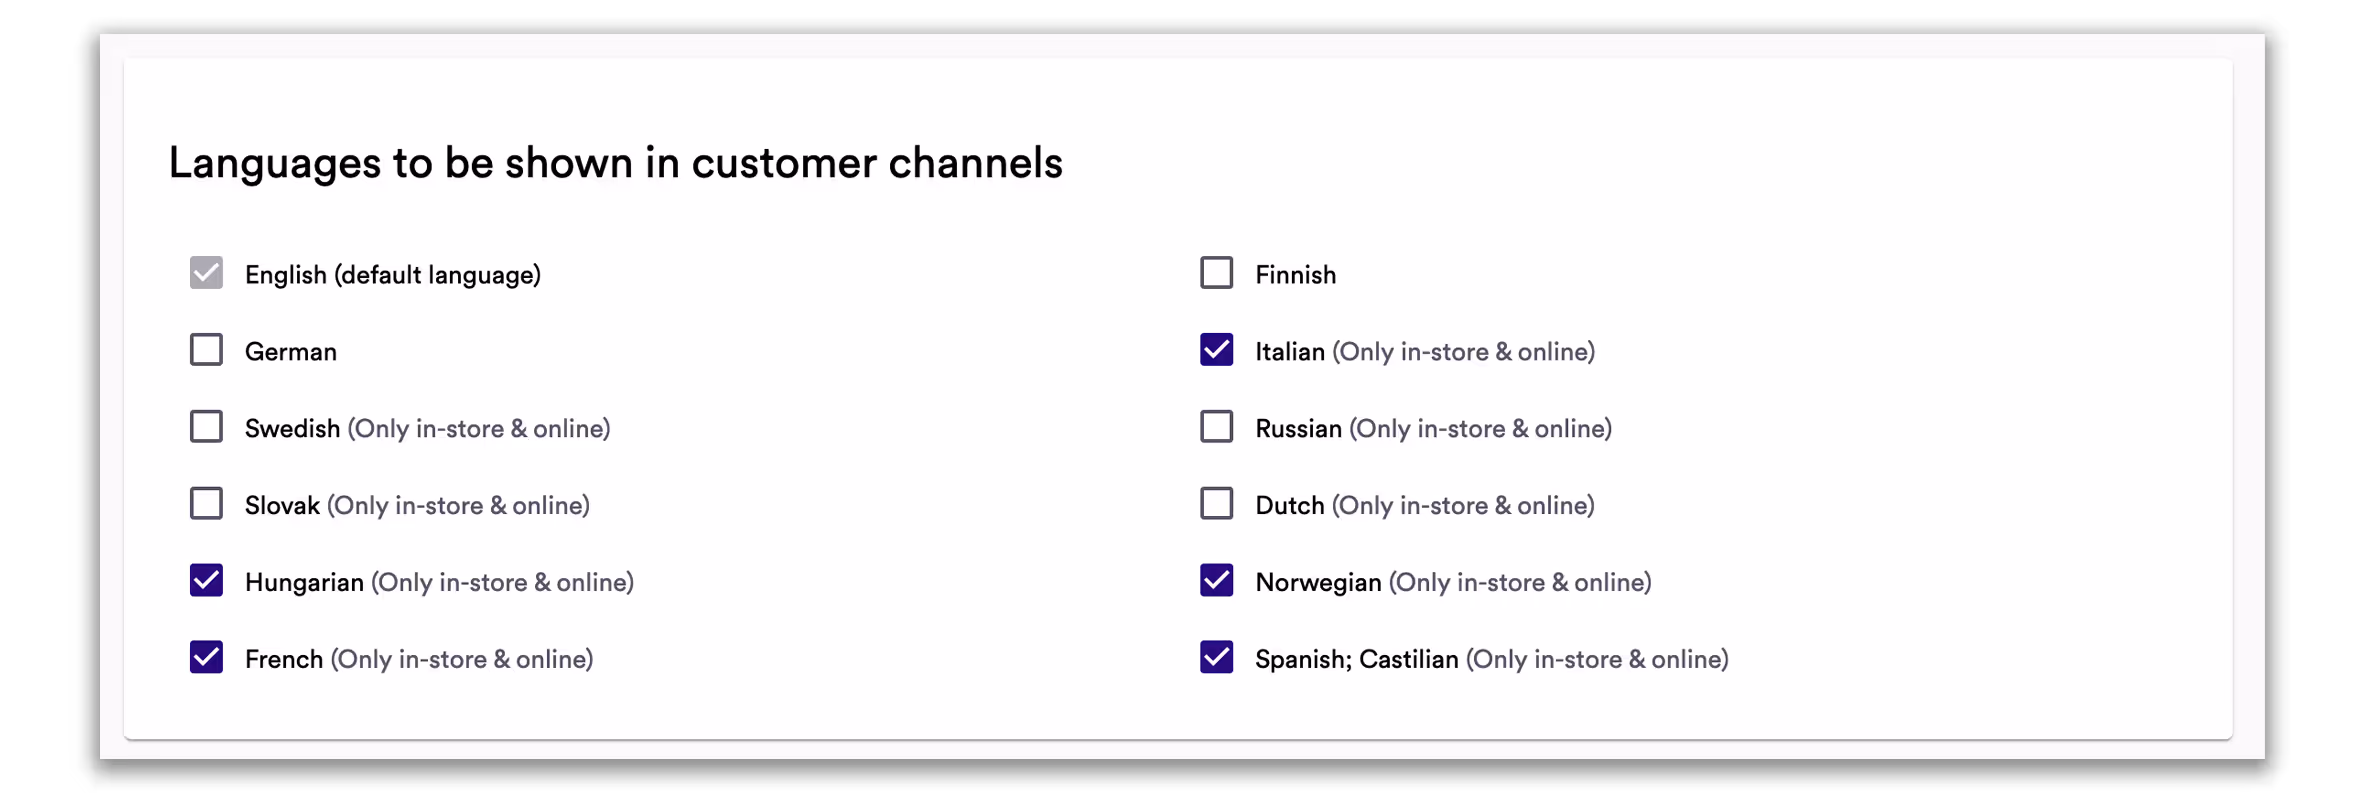The width and height of the screenshot is (2365, 793).
Task: Enable the Dutch language checkbox
Action: click(1216, 504)
